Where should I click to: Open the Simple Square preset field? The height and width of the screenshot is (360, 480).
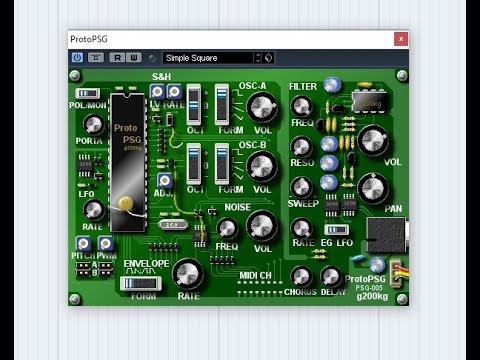click(x=208, y=58)
